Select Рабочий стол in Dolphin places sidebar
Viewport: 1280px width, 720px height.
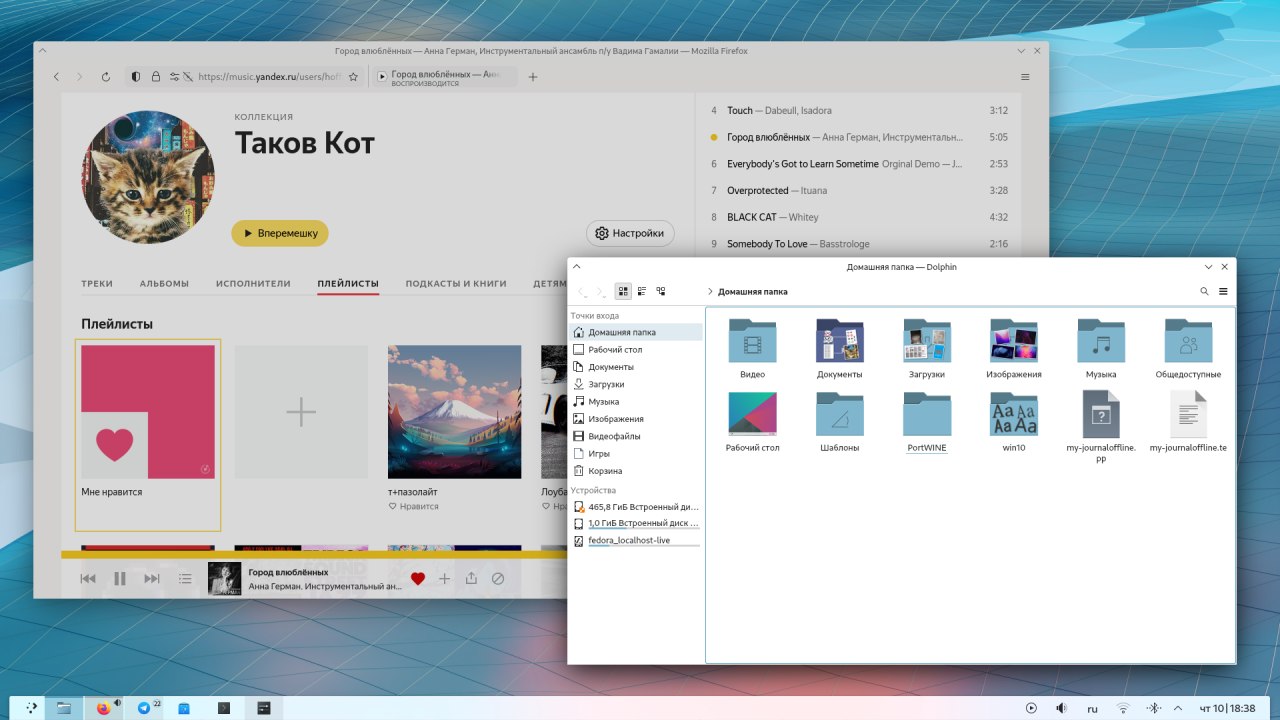pyautogui.click(x=636, y=350)
